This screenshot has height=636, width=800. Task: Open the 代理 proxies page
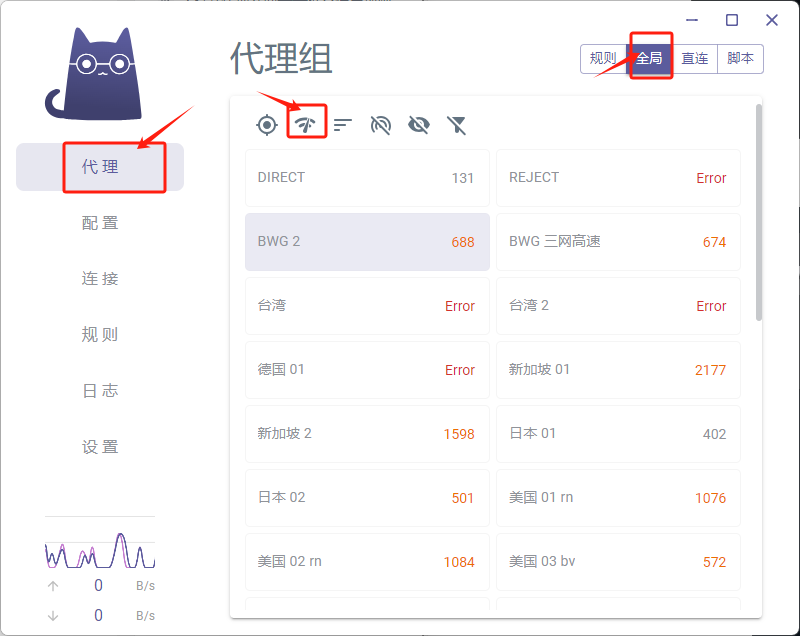click(100, 167)
